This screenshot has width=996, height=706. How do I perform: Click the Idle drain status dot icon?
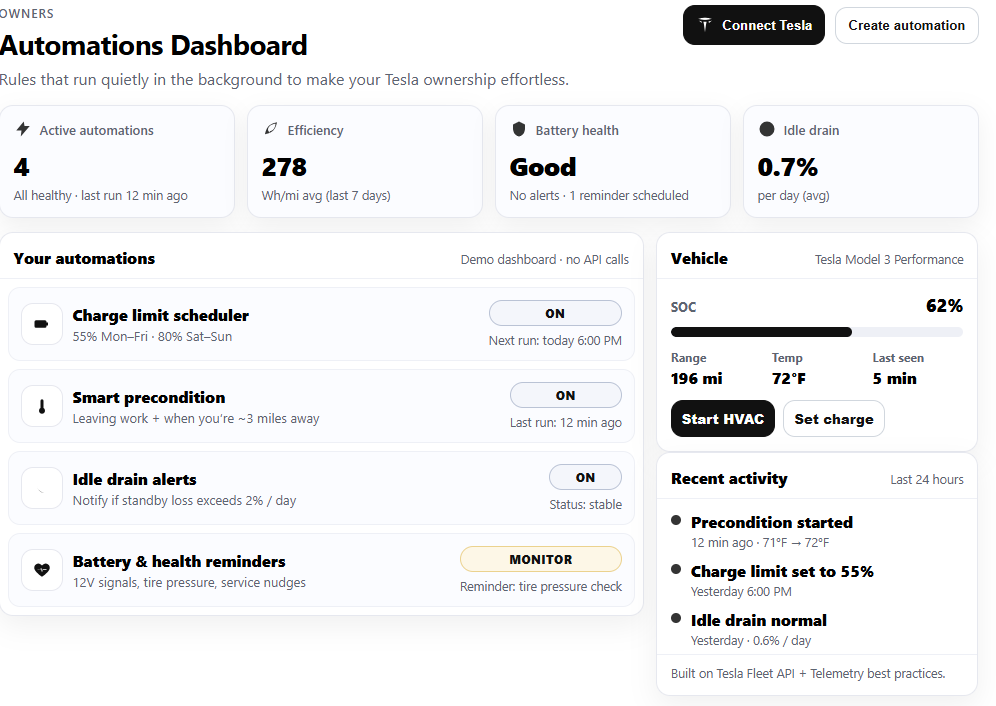pyautogui.click(x=766, y=129)
